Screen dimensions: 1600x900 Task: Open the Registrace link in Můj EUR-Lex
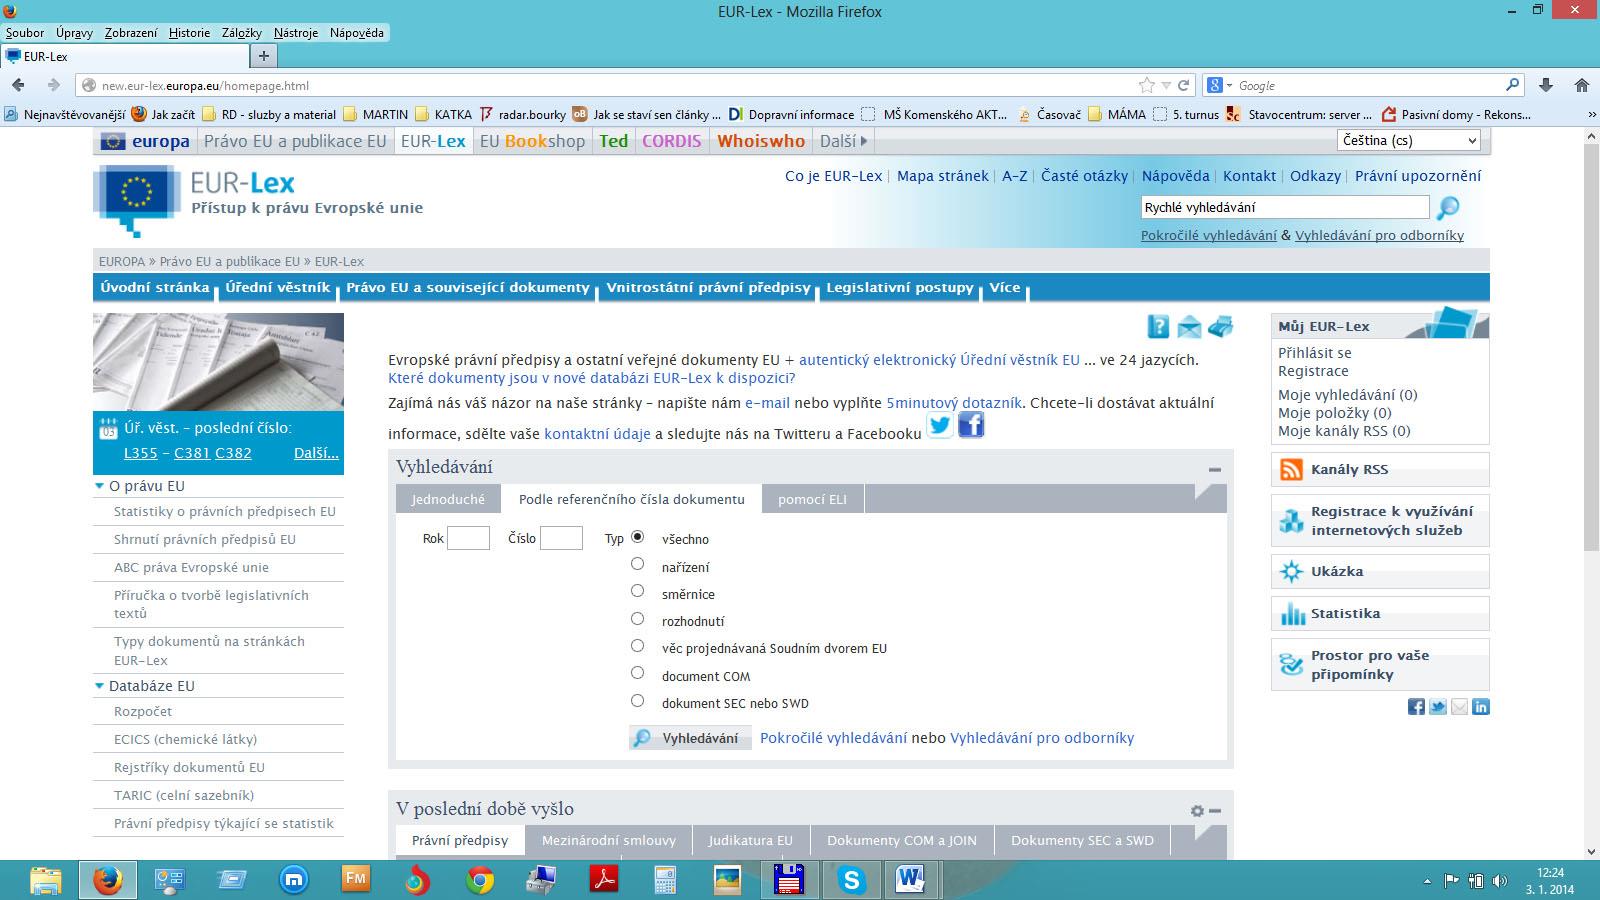coord(1313,371)
